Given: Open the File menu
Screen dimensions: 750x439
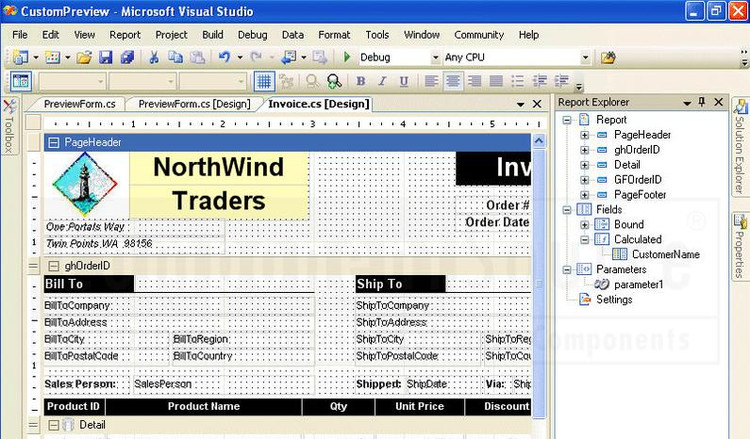Looking at the screenshot, I should coord(20,34).
